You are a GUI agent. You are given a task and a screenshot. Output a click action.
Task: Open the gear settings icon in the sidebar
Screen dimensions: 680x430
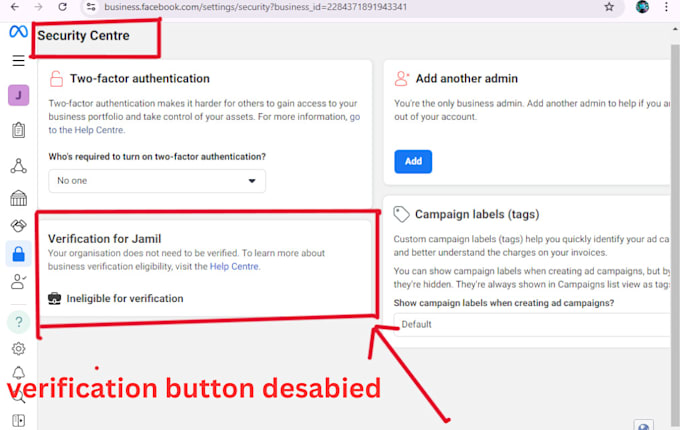(18, 349)
